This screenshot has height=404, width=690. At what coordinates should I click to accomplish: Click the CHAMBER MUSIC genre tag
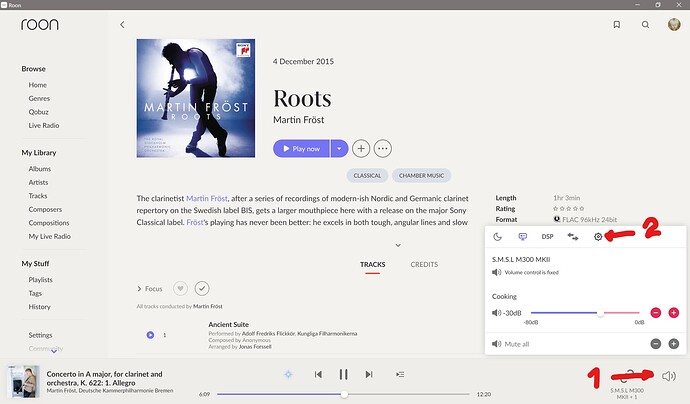point(421,176)
